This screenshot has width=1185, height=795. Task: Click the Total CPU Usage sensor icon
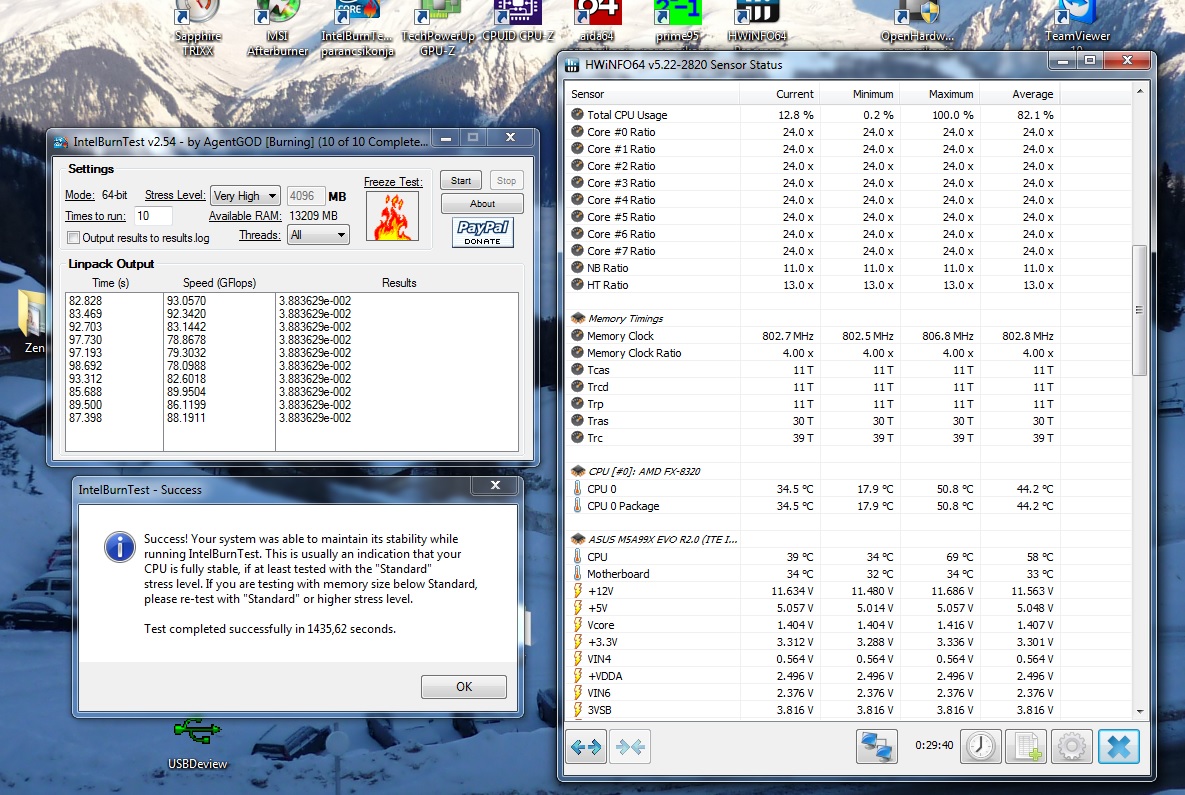(x=577, y=115)
